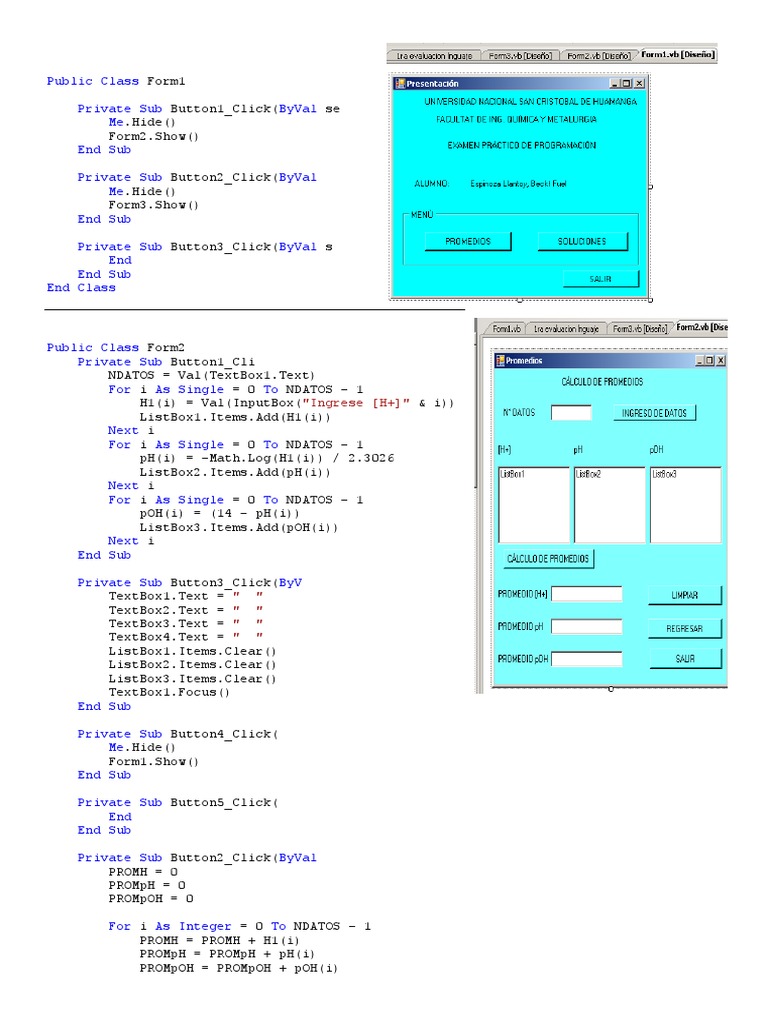Click the 'TextBox1.Focus()' code line
The height and width of the screenshot is (1024, 768).
click(169, 692)
